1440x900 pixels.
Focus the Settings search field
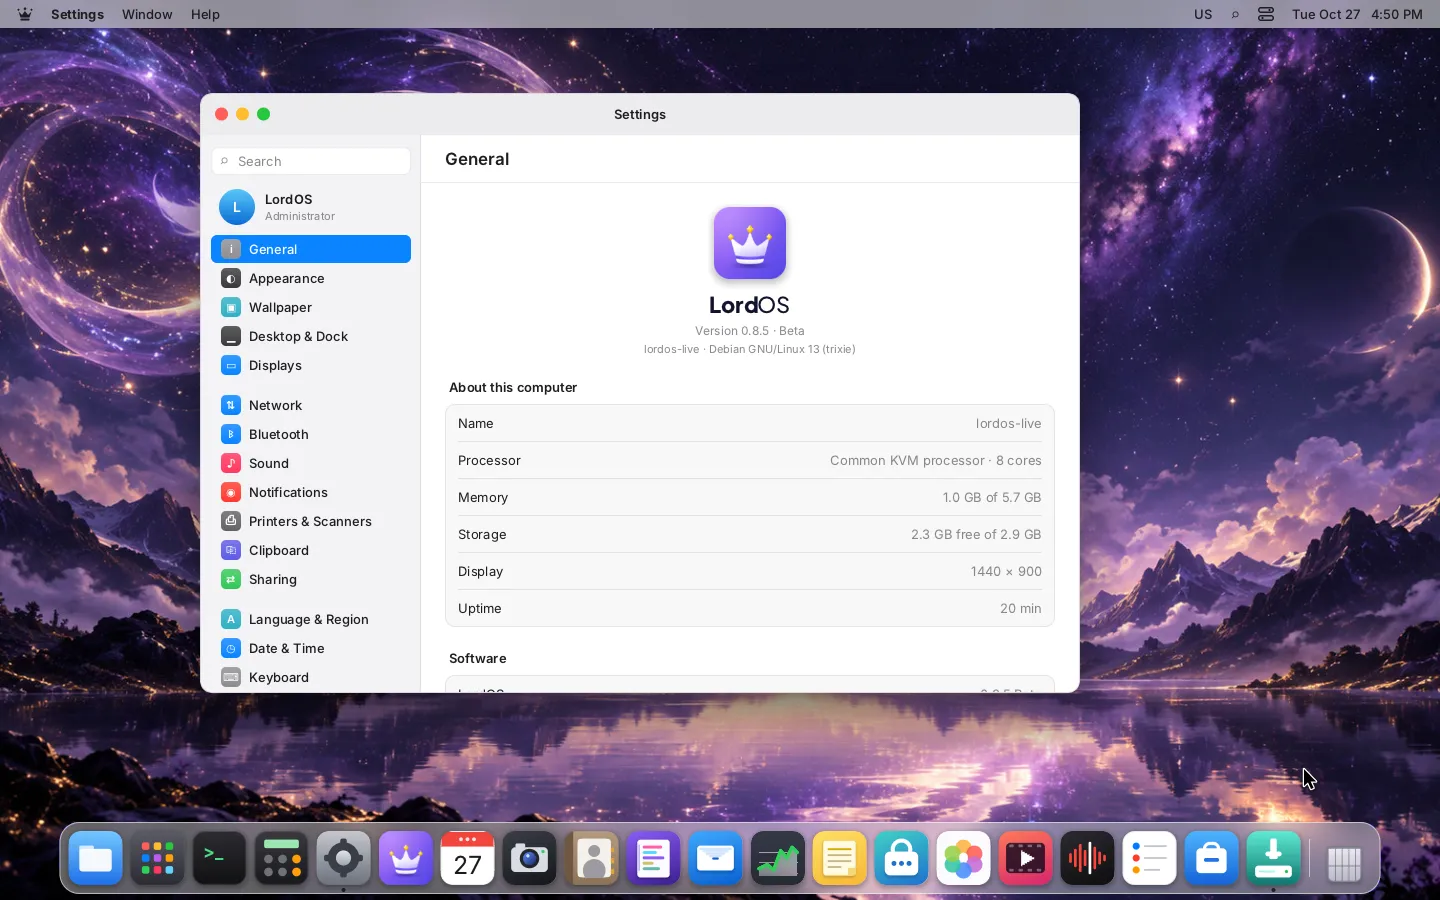pos(311,161)
